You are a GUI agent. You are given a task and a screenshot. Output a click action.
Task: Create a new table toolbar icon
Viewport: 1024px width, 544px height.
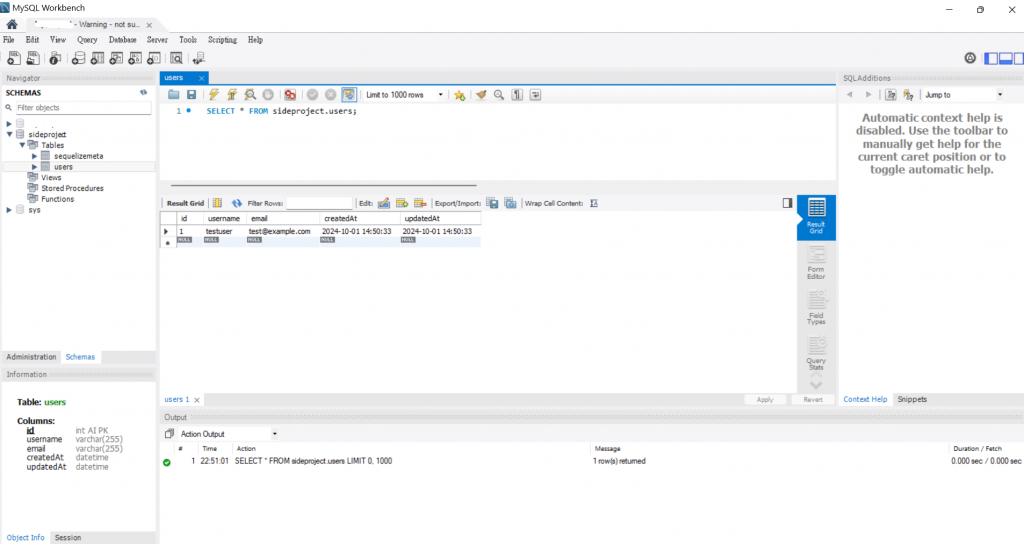(97, 59)
